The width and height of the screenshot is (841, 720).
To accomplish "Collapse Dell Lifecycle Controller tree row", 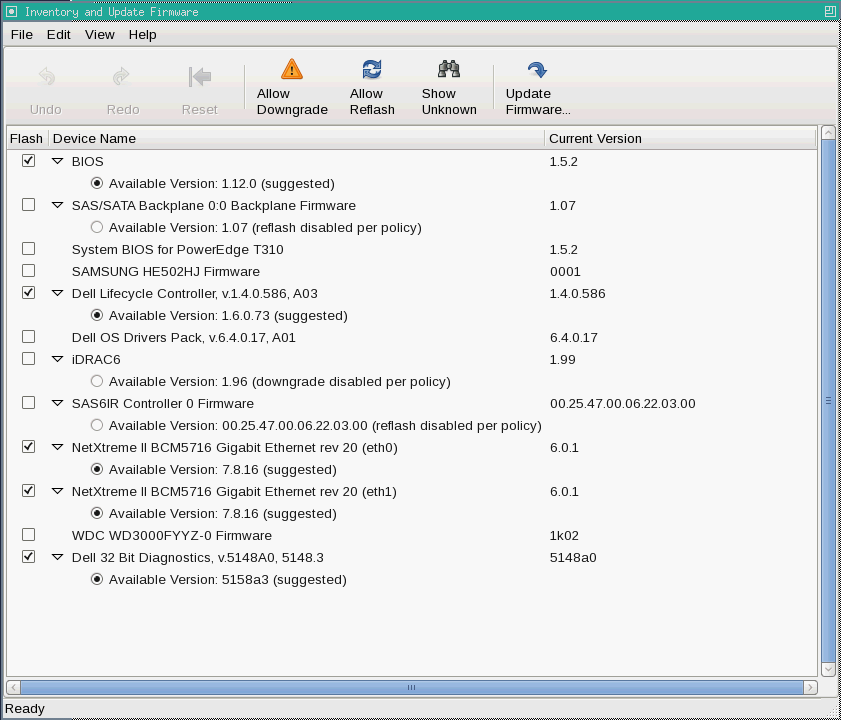I will [x=57, y=293].
